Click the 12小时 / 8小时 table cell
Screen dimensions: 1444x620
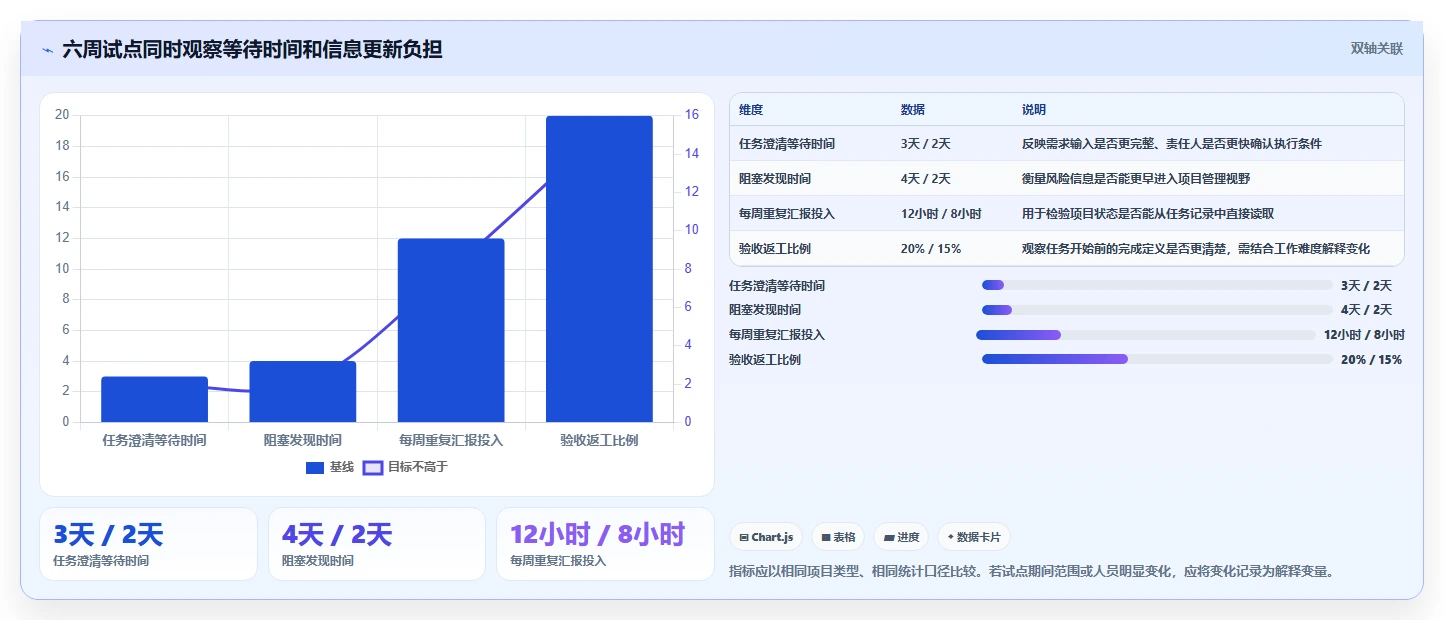click(x=941, y=214)
